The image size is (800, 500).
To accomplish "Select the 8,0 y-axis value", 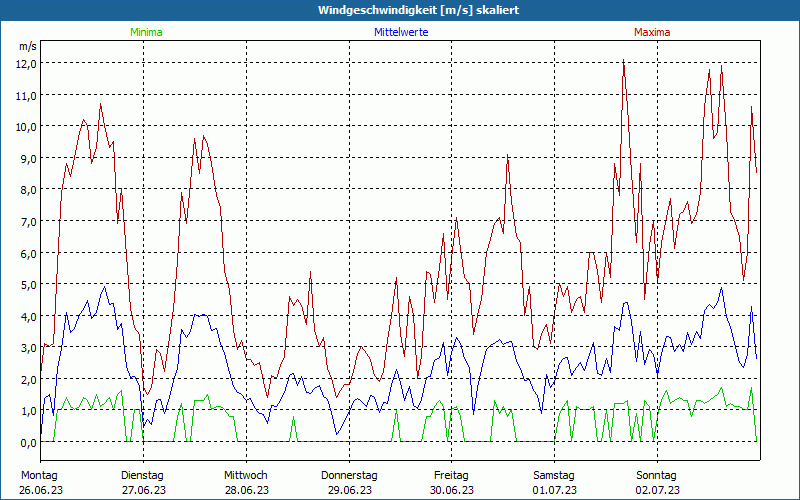I will (x=27, y=189).
